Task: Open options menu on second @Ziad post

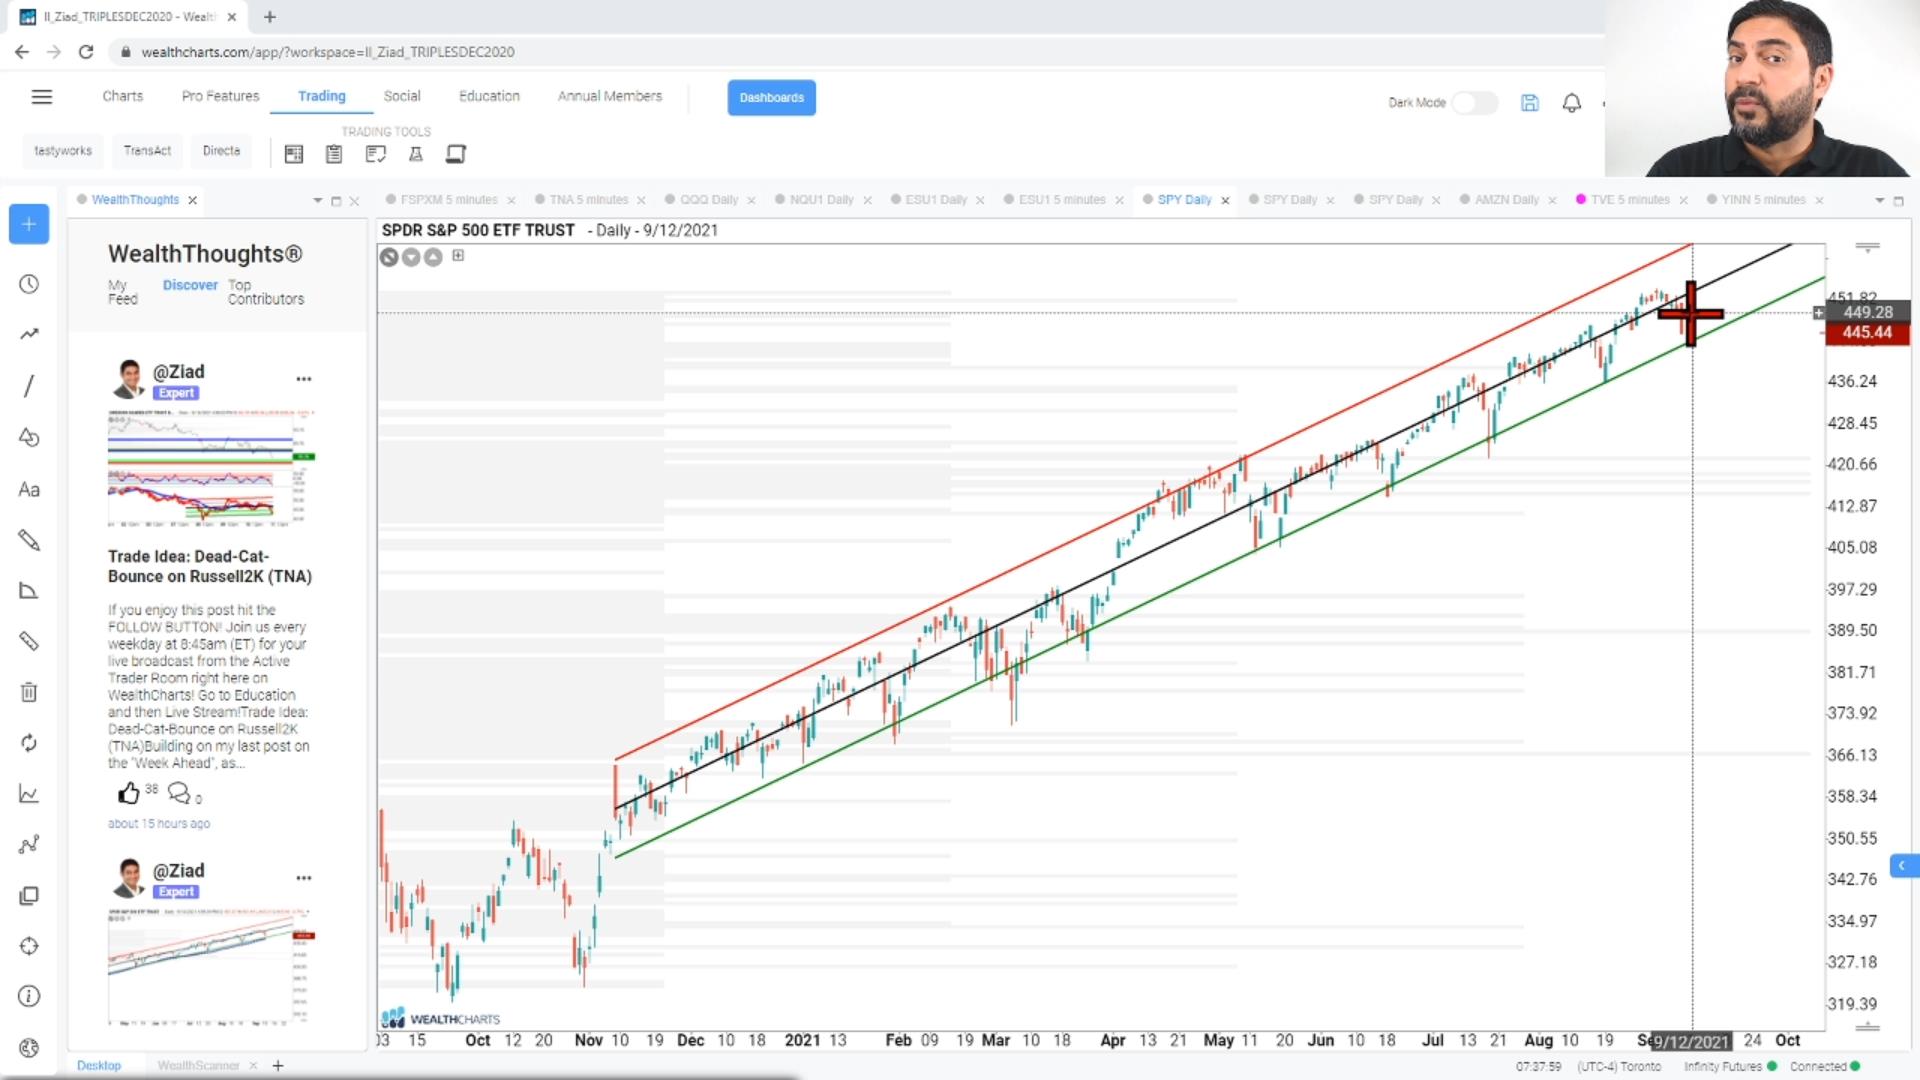Action: [x=304, y=878]
